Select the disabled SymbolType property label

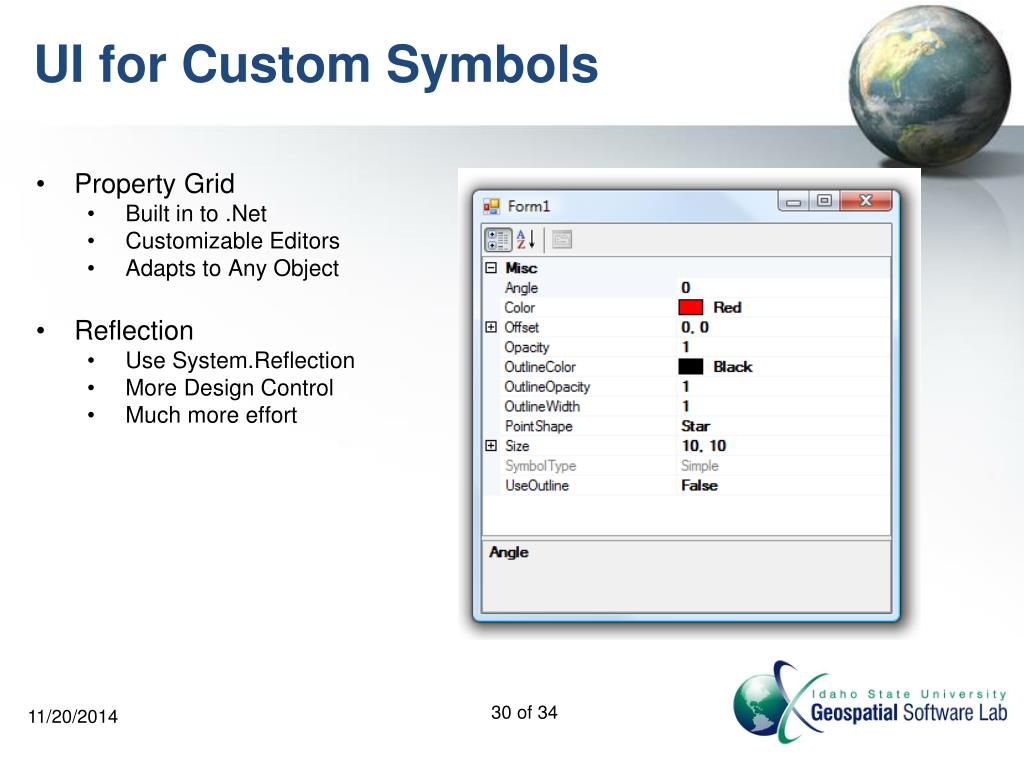[x=541, y=466]
